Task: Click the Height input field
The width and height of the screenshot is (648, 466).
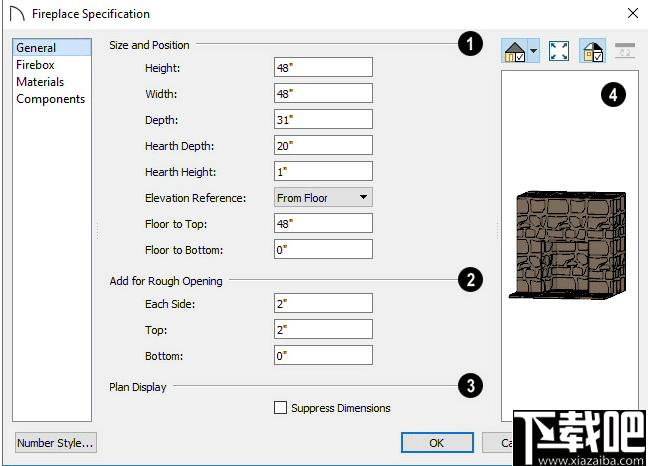Action: (x=323, y=67)
